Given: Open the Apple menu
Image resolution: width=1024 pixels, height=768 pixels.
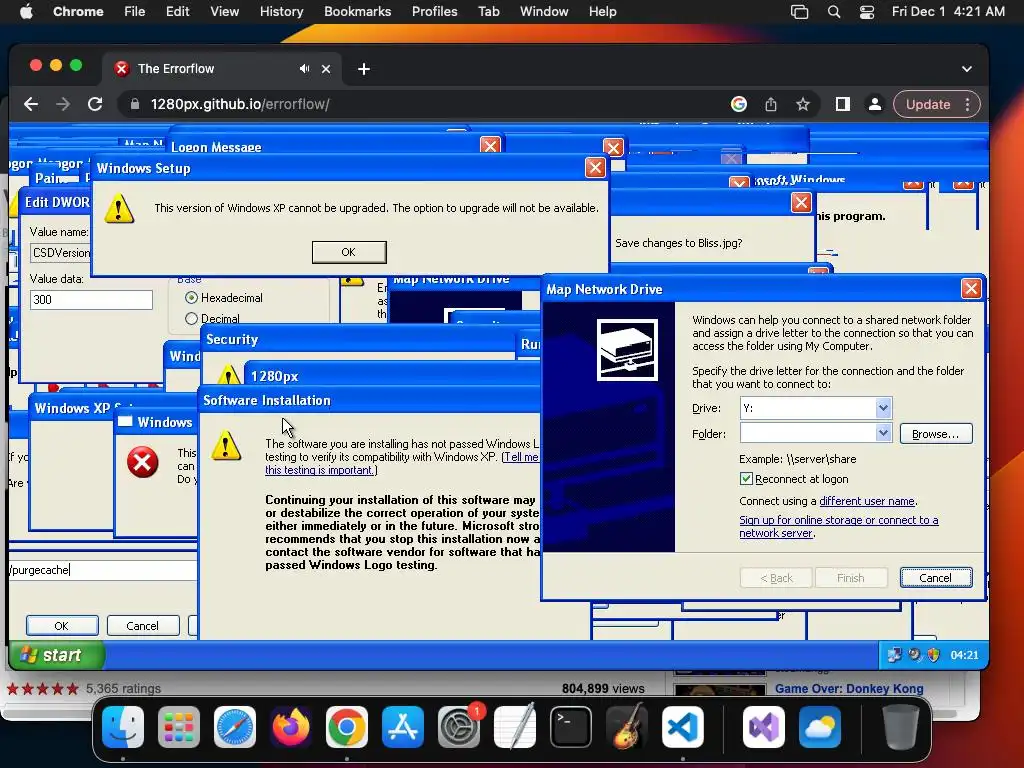Looking at the screenshot, I should [26, 11].
